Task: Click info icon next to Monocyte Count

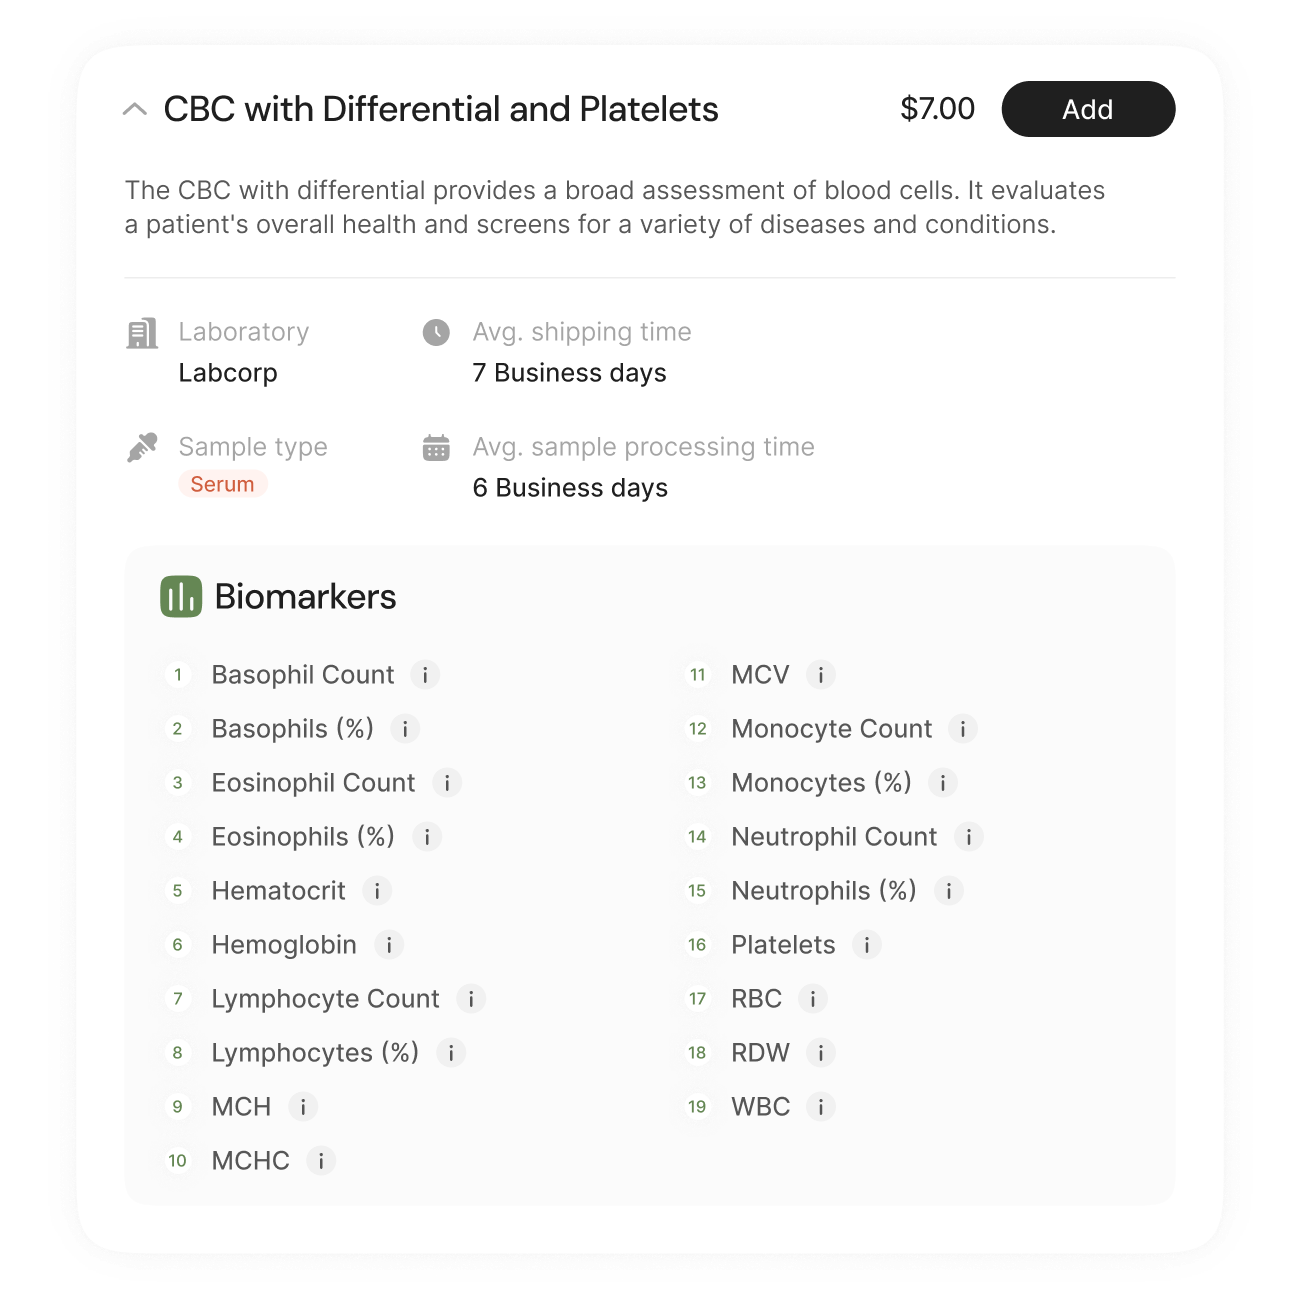Action: coord(963,729)
